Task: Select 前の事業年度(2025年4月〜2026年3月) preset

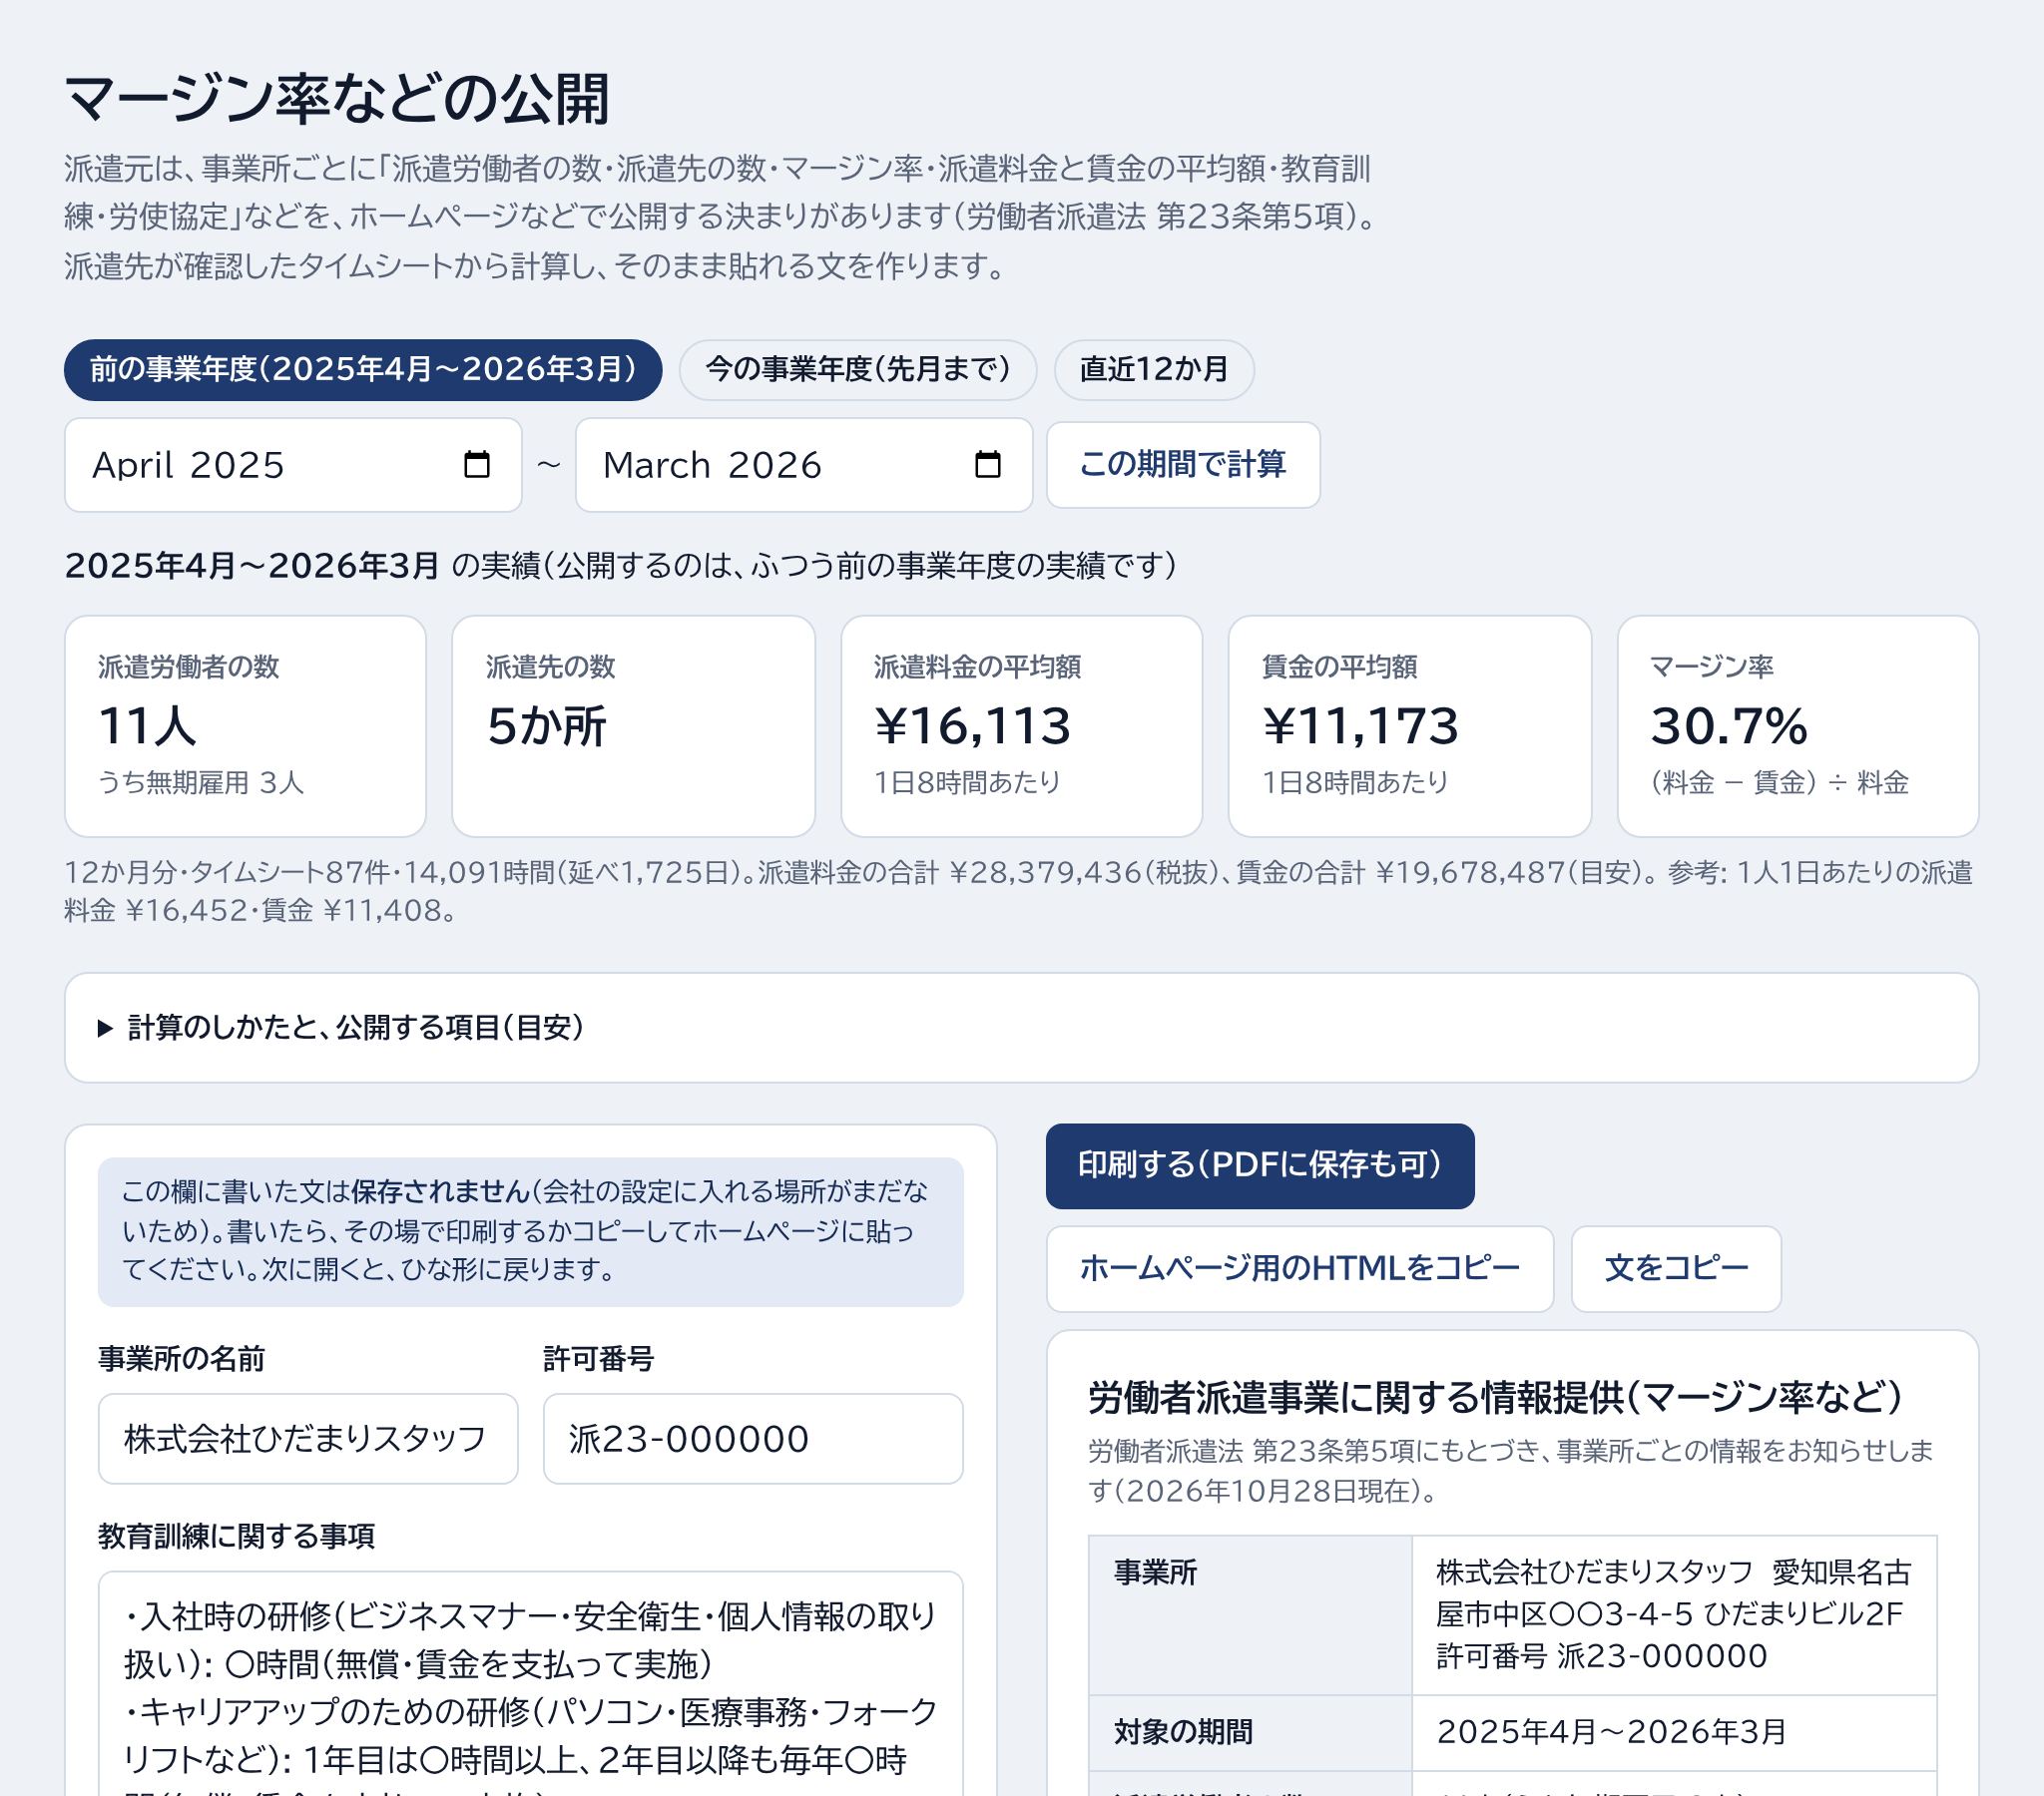Action: (363, 370)
